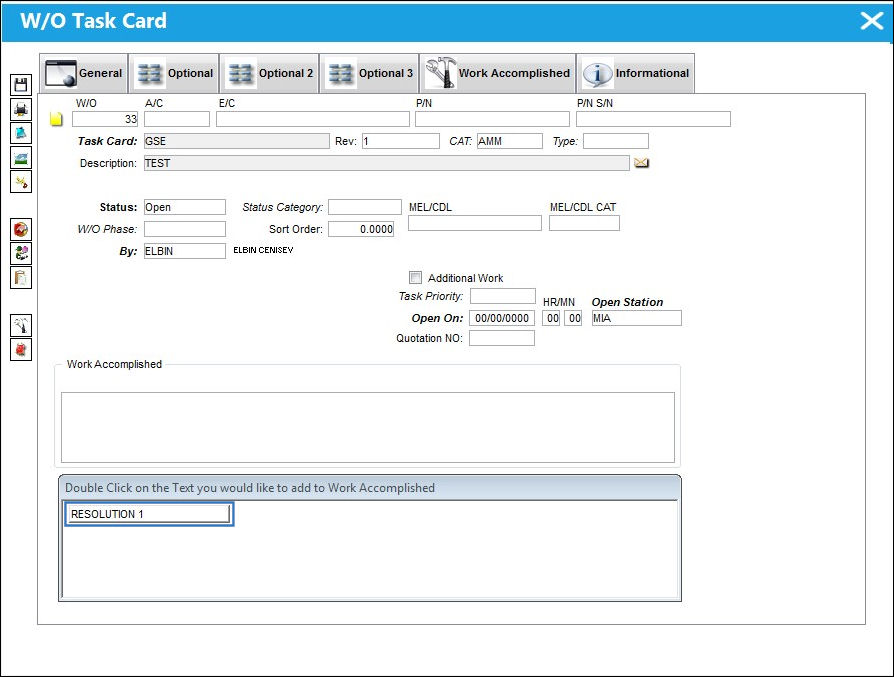Screen dimensions: 894x677
Task: Focus the Type input field
Action: tap(616, 141)
